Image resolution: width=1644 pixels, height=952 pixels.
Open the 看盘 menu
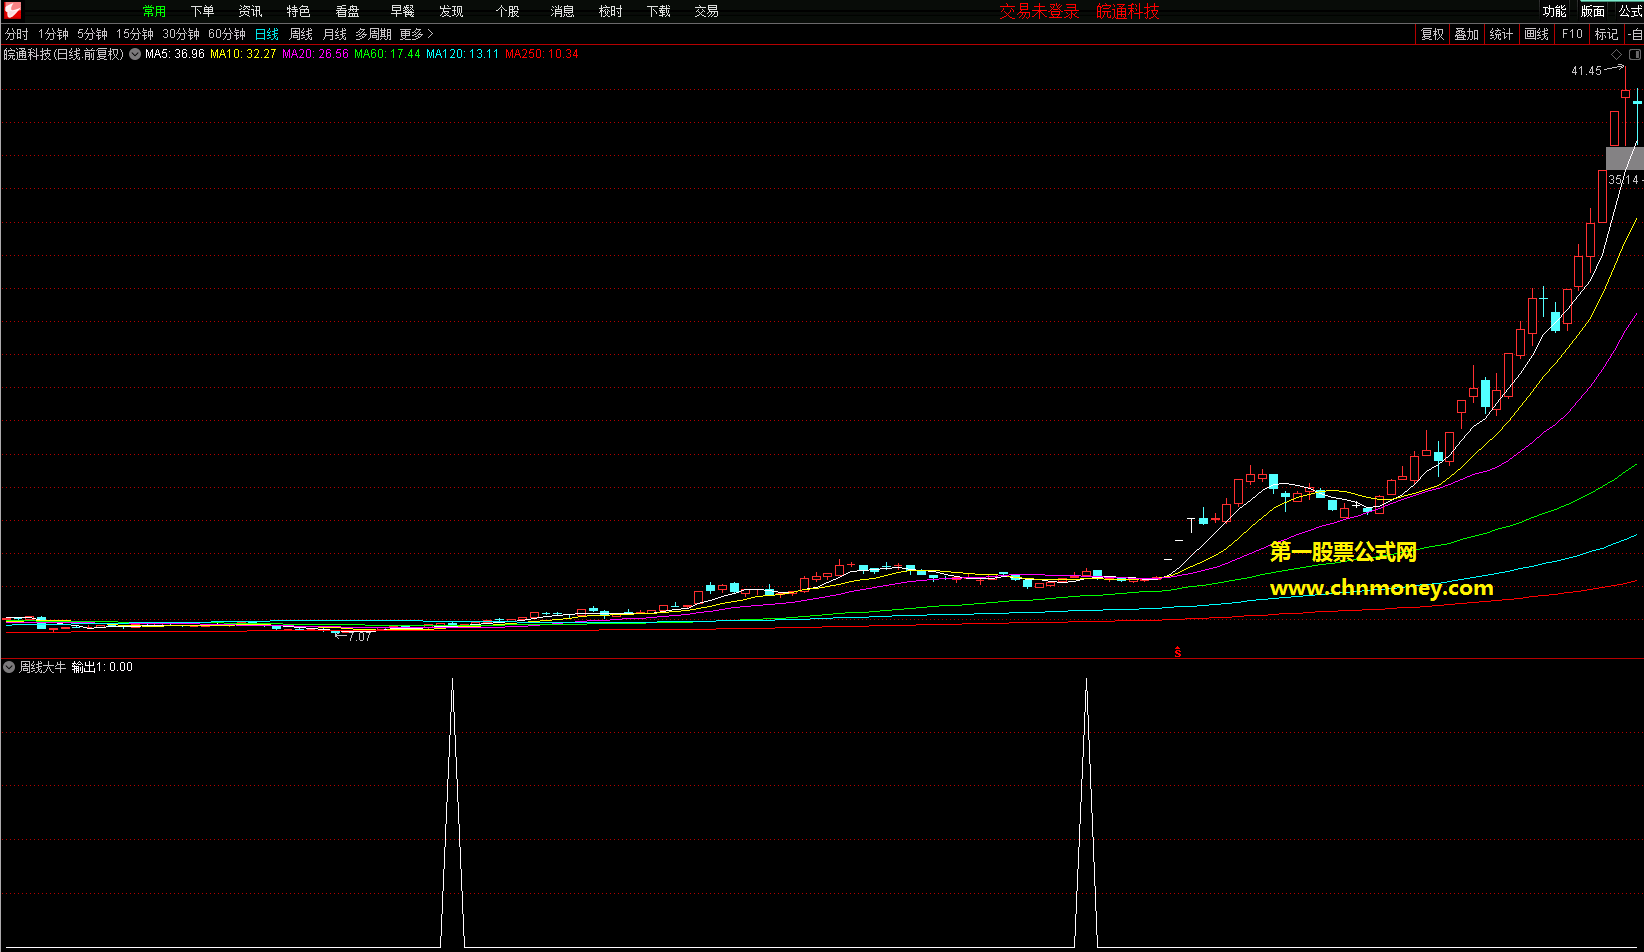pos(347,11)
